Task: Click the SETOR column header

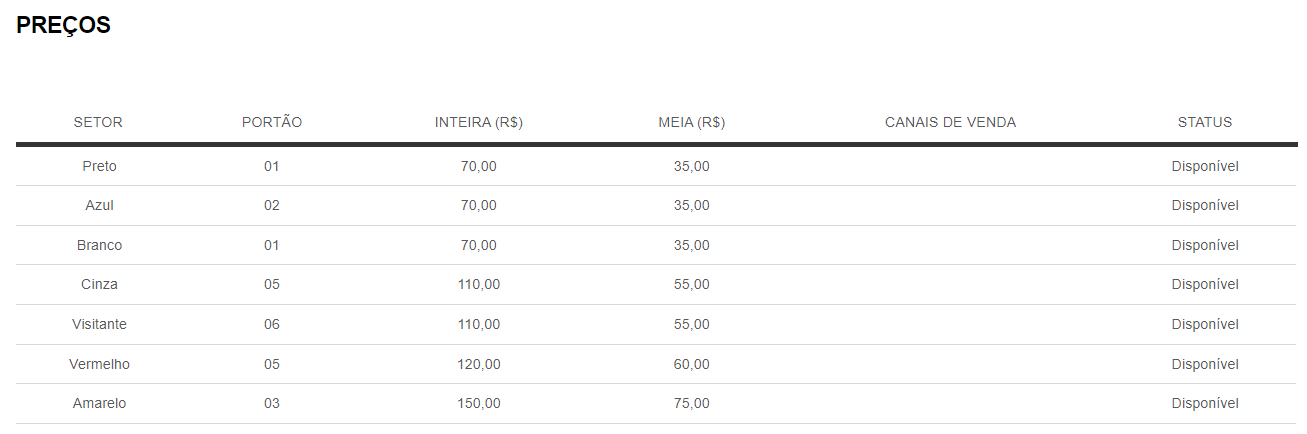Action: pos(98,122)
